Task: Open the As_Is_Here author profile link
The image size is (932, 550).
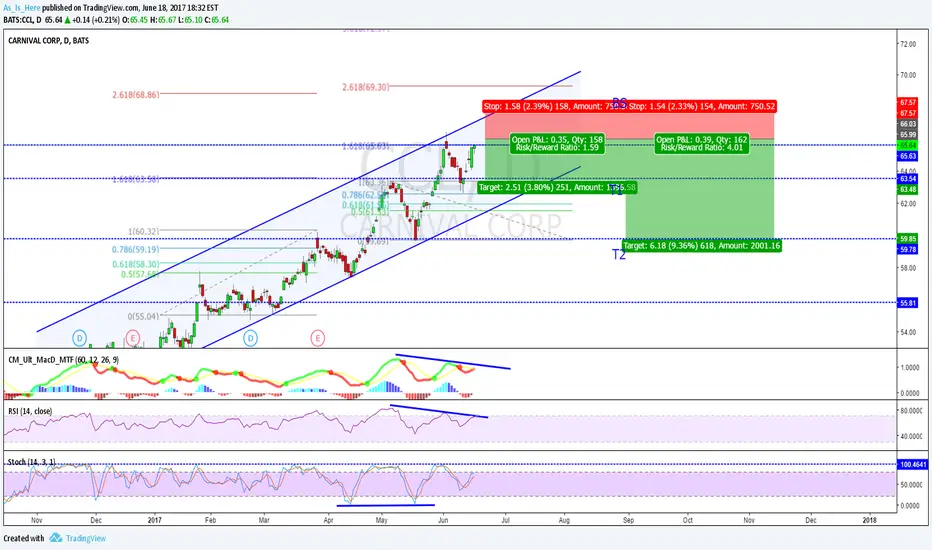Action: pos(23,8)
